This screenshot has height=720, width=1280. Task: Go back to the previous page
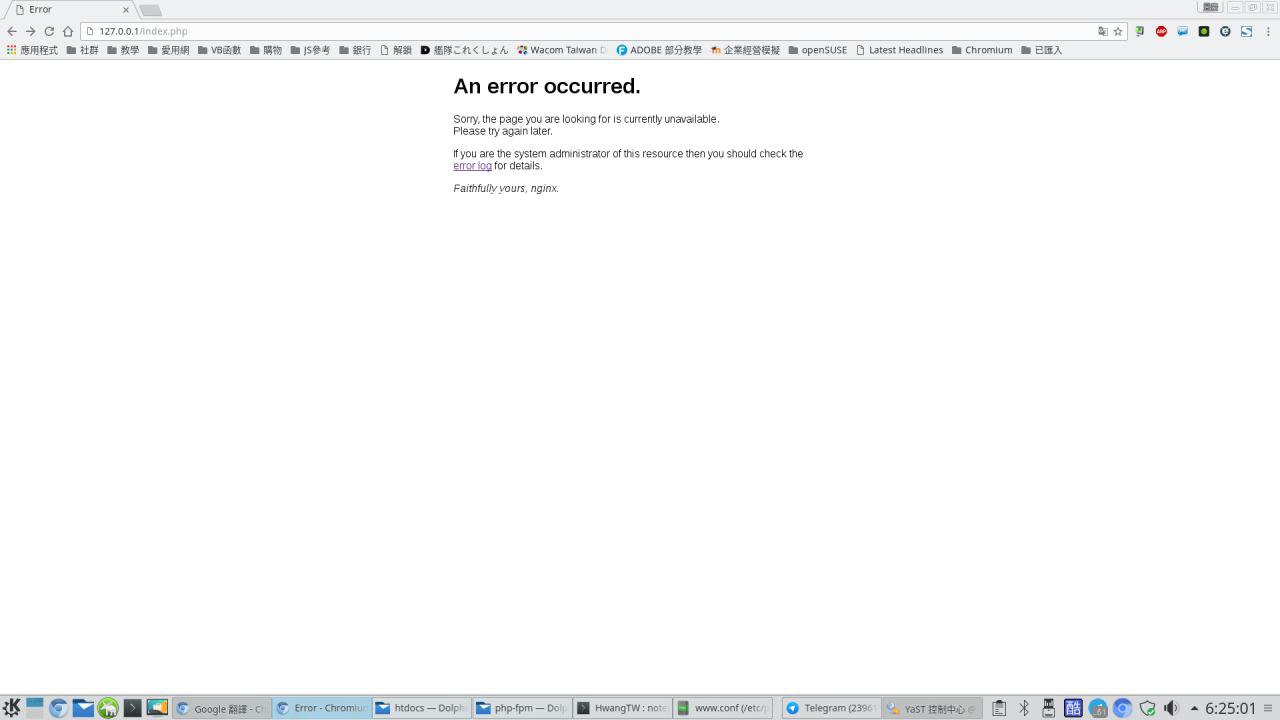pyautogui.click(x=12, y=31)
